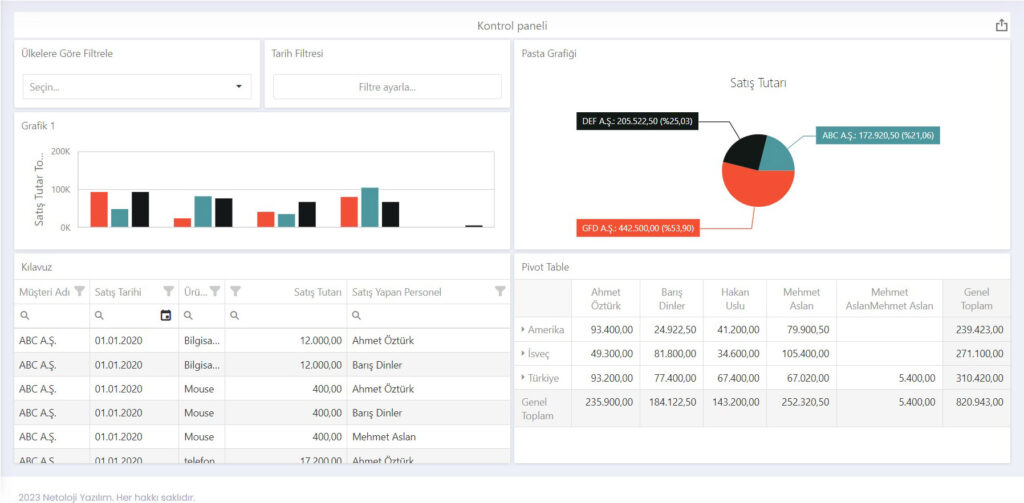Viewport: 1024px width, 503px height.
Task: Click the Filtre ayarla button
Action: tap(387, 87)
